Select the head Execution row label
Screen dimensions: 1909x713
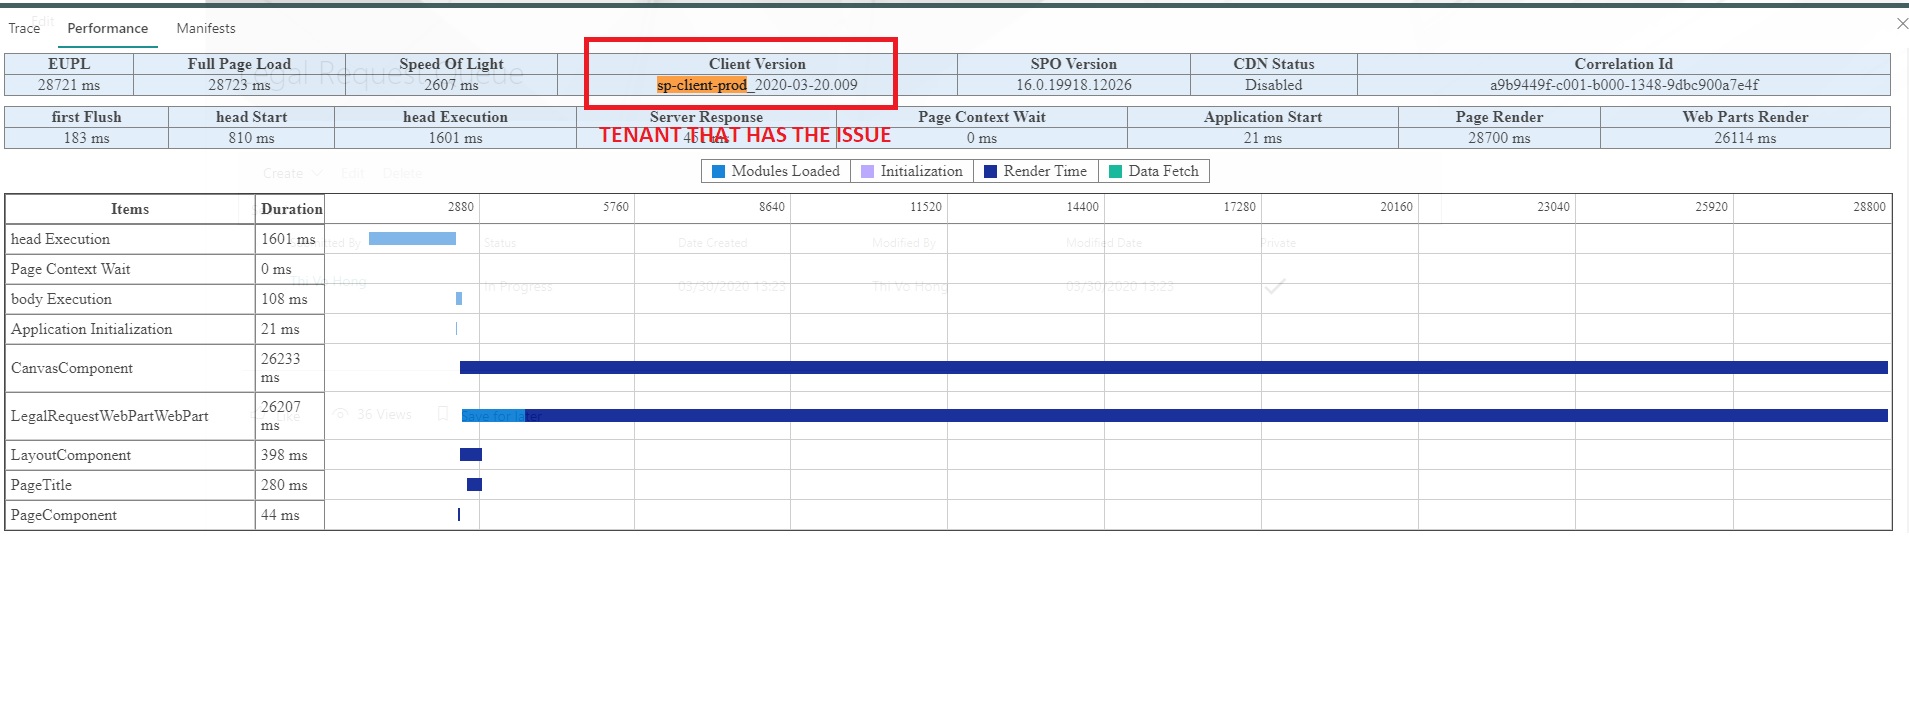60,239
